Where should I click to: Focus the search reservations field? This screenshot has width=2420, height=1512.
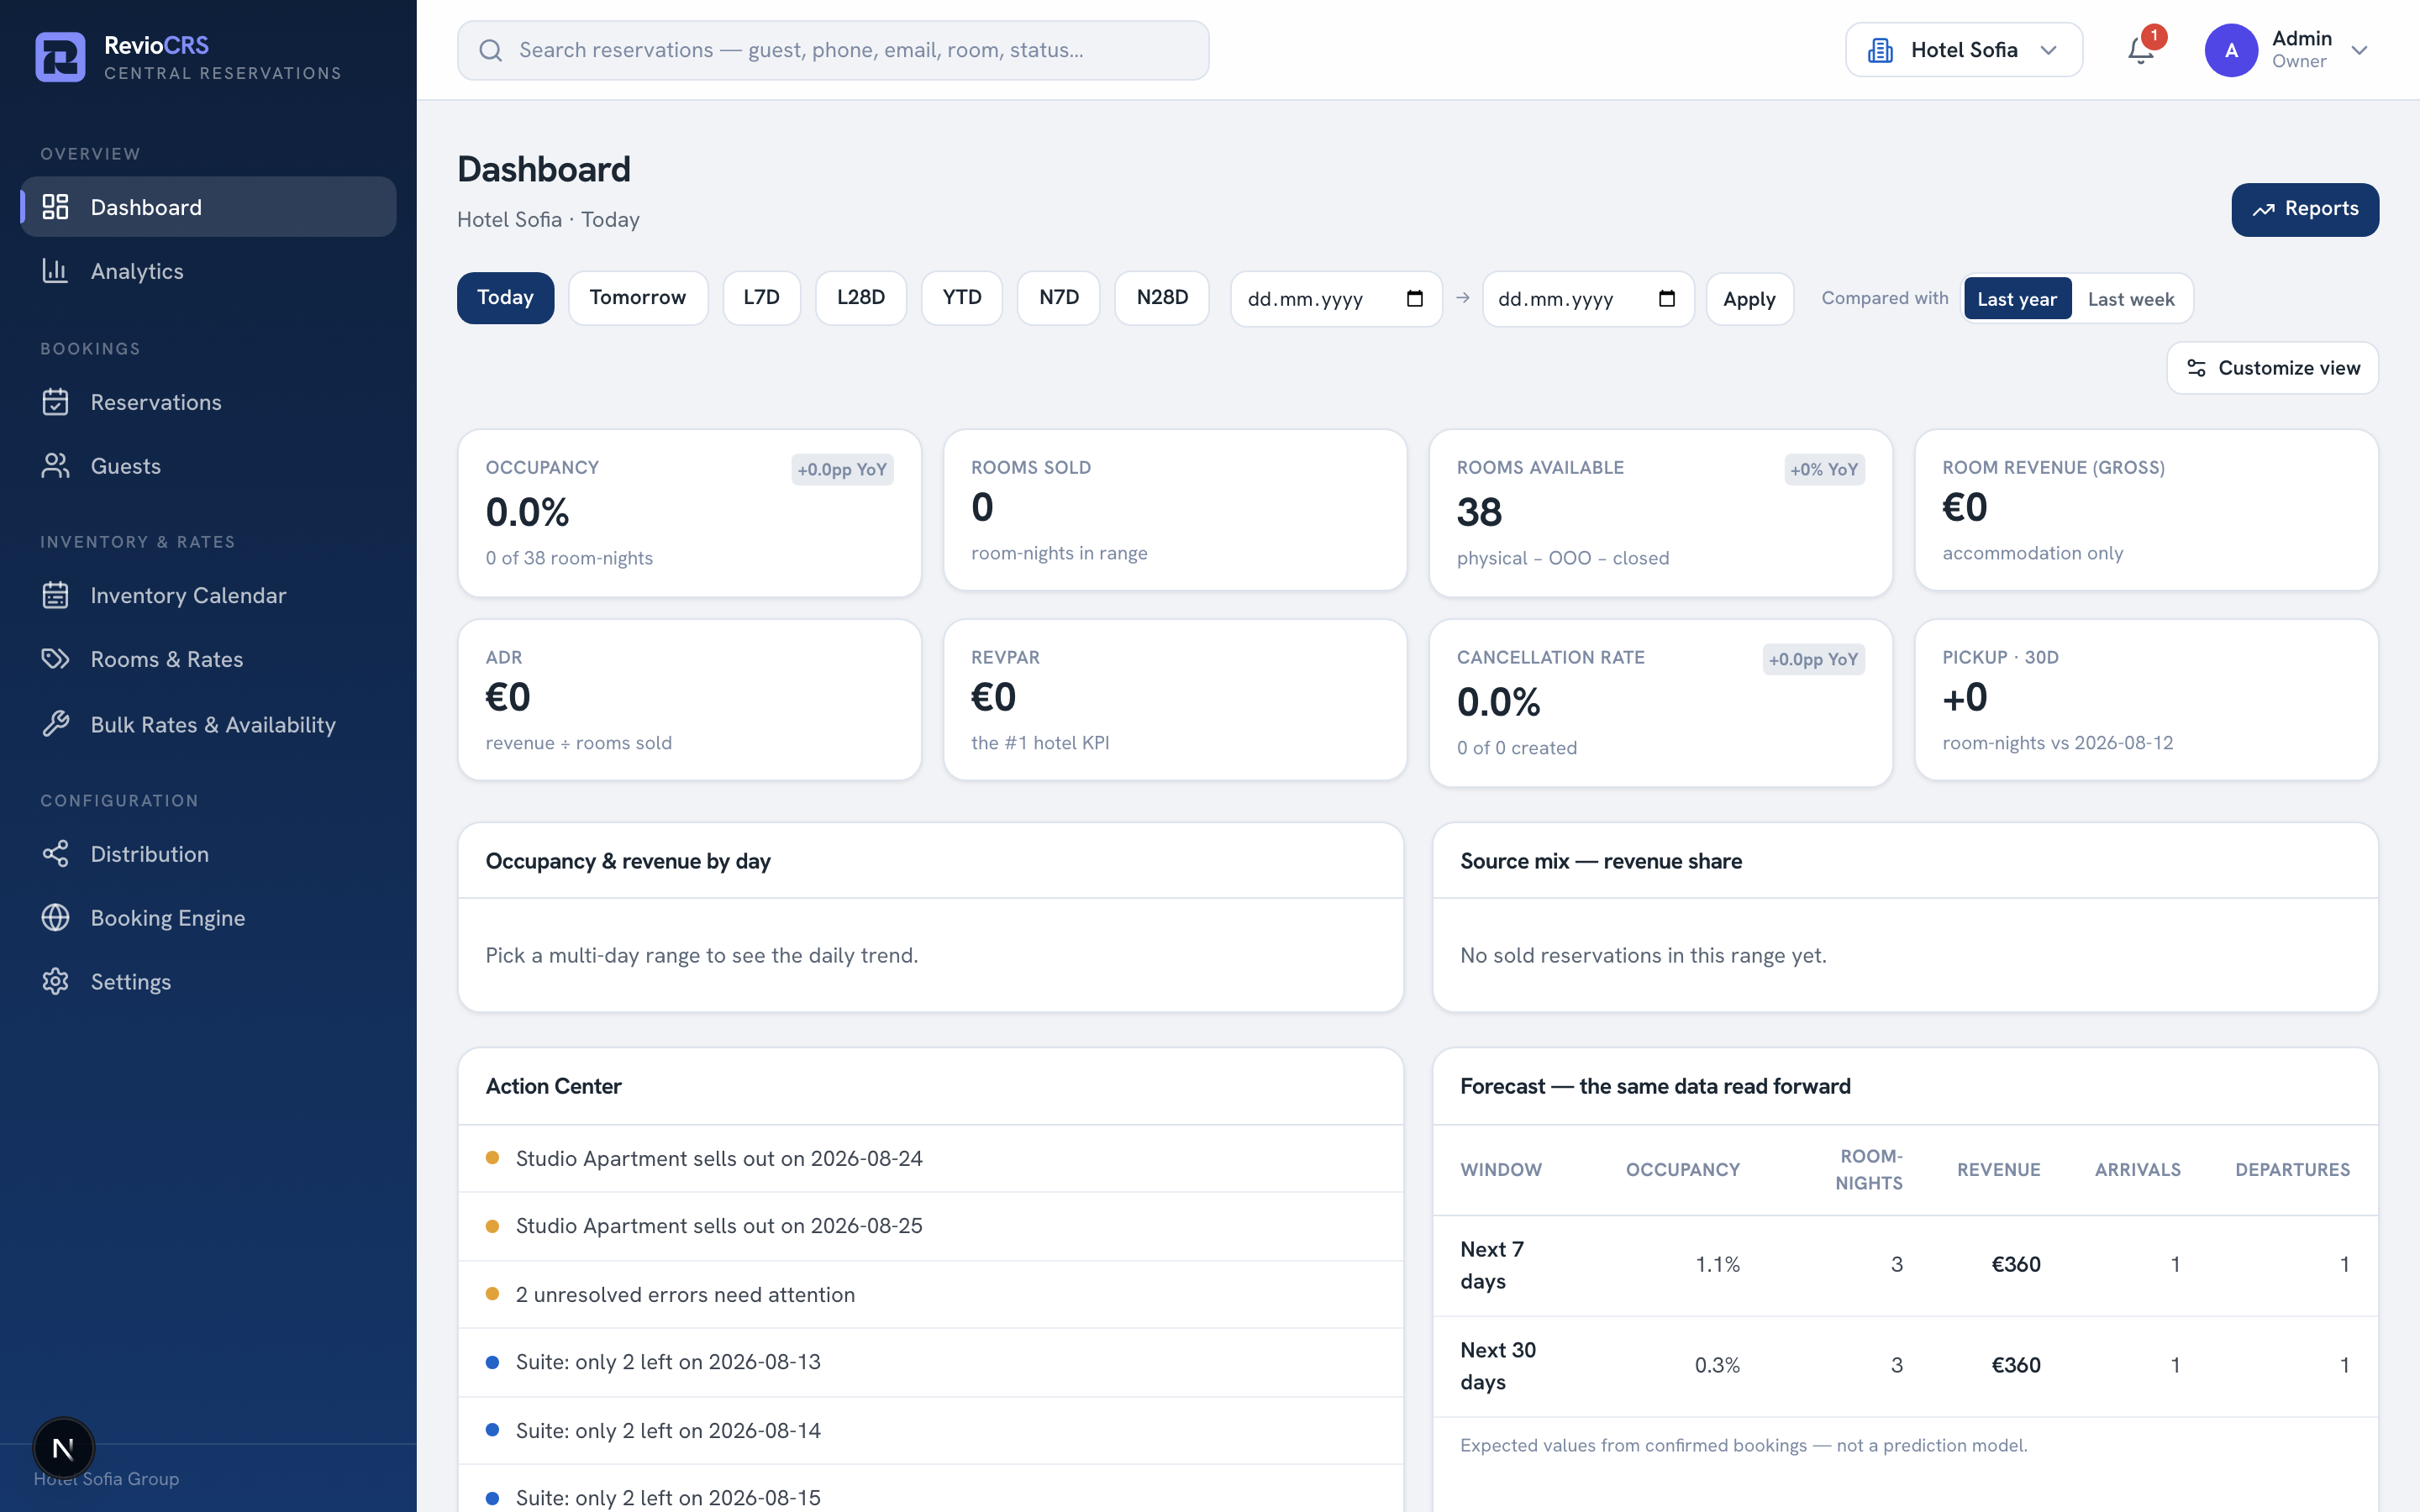(x=833, y=50)
